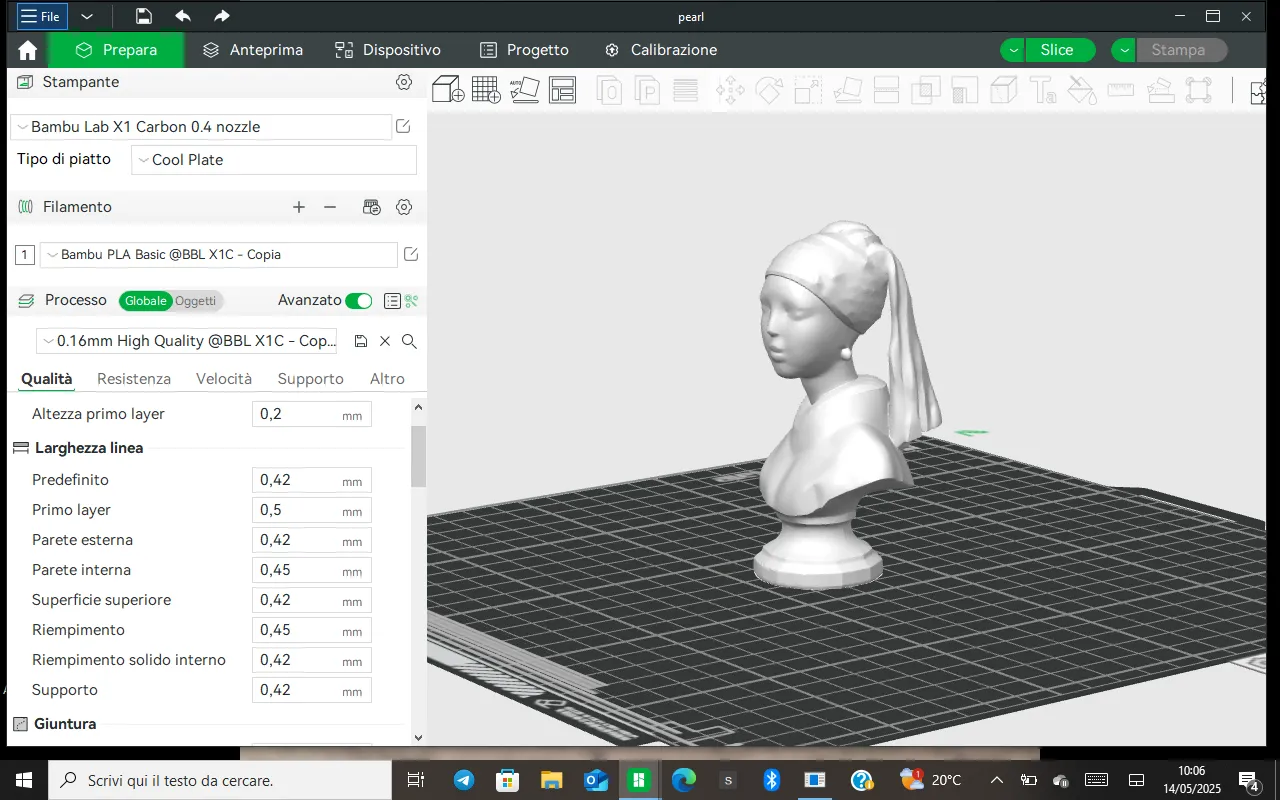The width and height of the screenshot is (1280, 800).
Task: Switch to the Dispositivo tab
Action: pyautogui.click(x=387, y=50)
